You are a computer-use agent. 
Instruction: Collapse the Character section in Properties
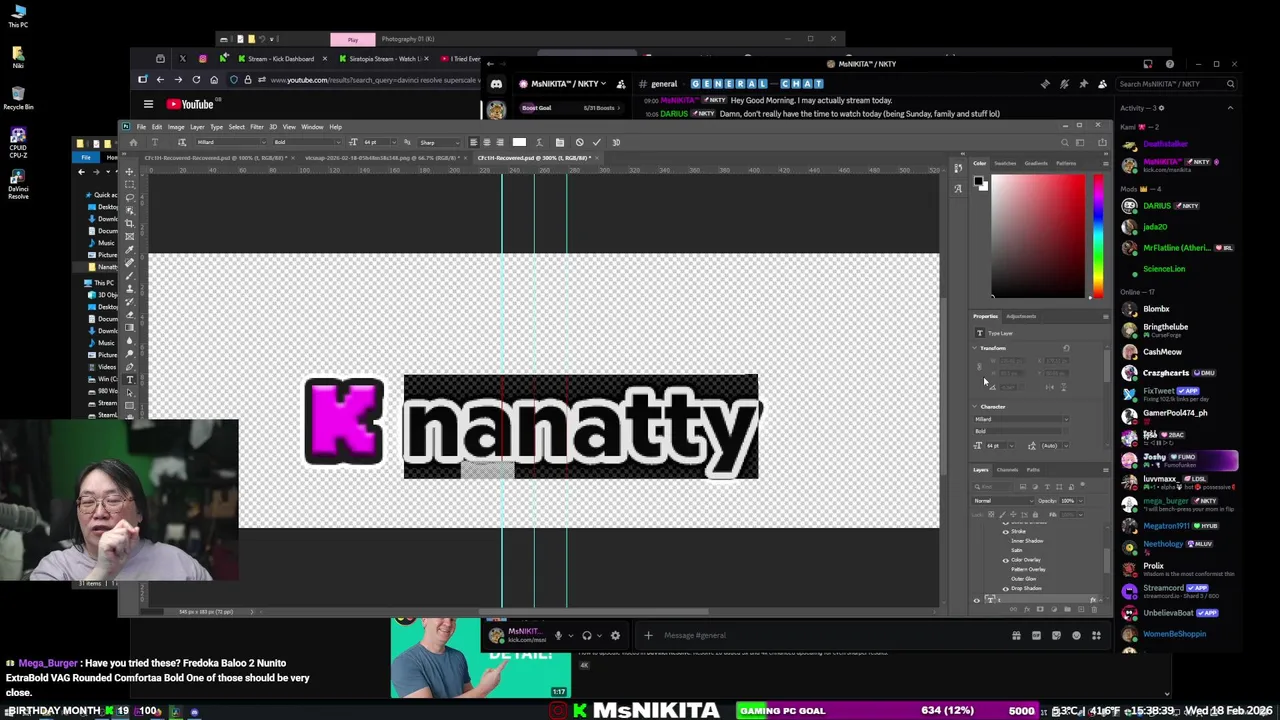point(975,407)
